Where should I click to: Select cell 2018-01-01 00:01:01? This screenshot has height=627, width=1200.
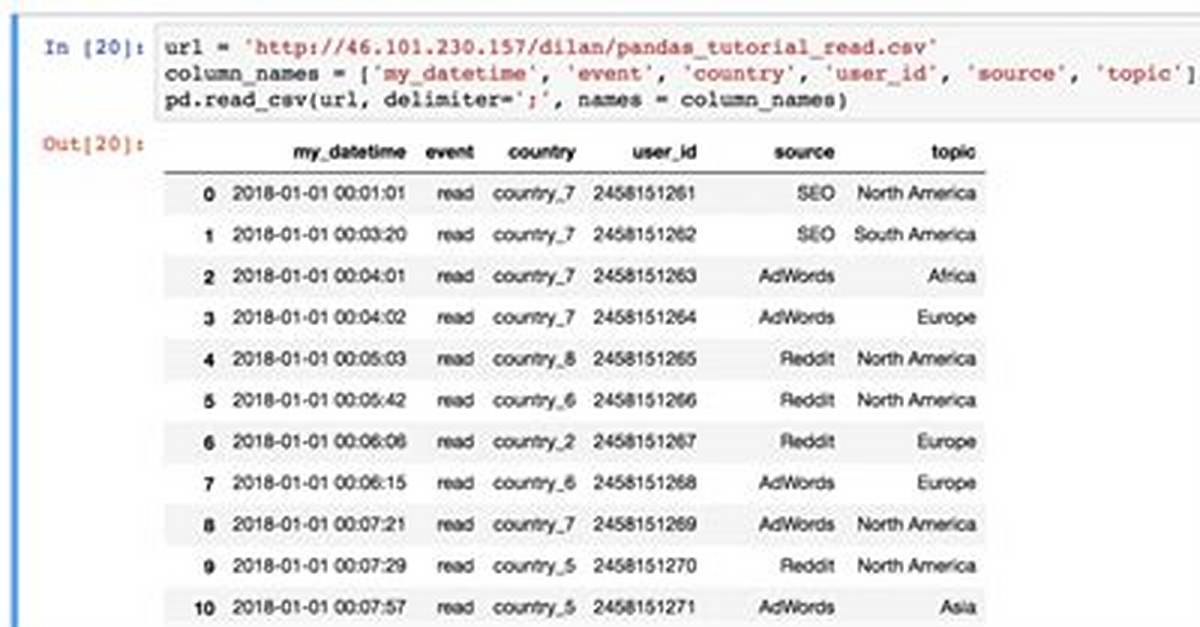click(x=320, y=194)
